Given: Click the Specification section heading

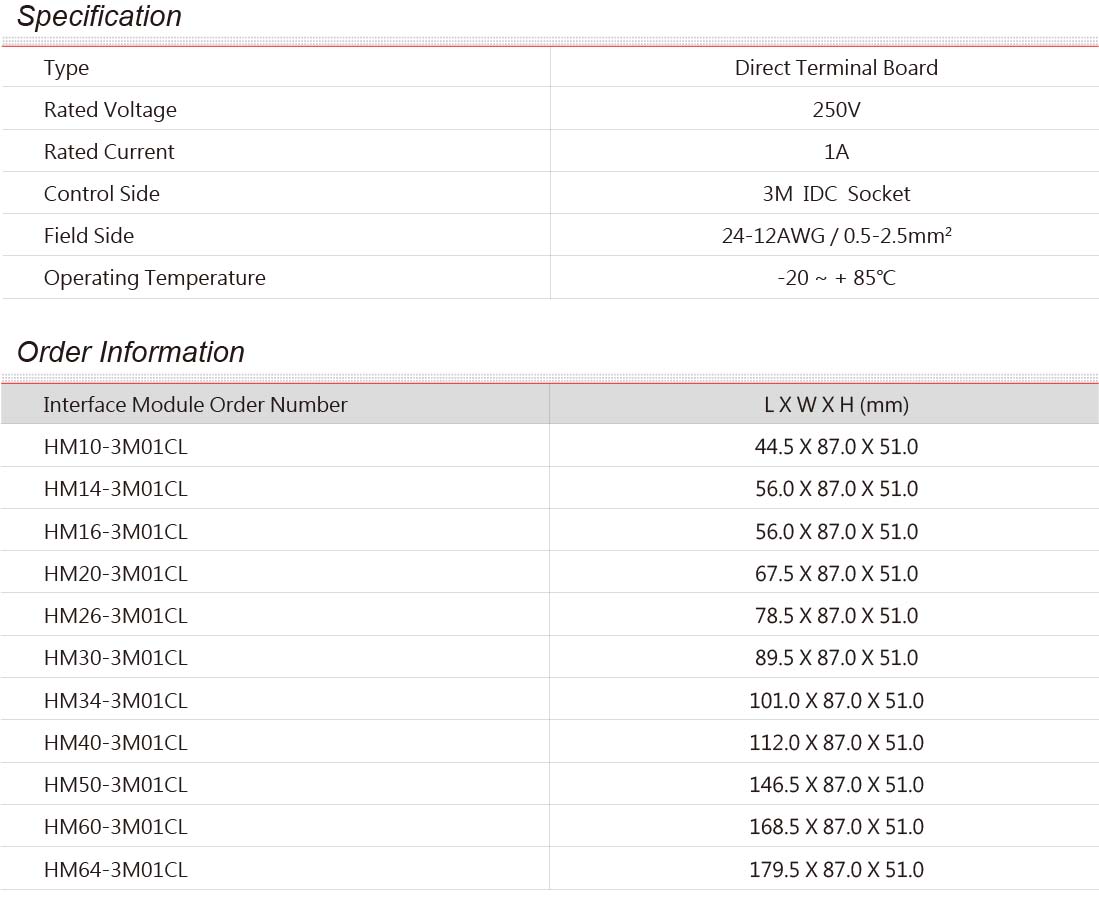Looking at the screenshot, I should point(100,17).
